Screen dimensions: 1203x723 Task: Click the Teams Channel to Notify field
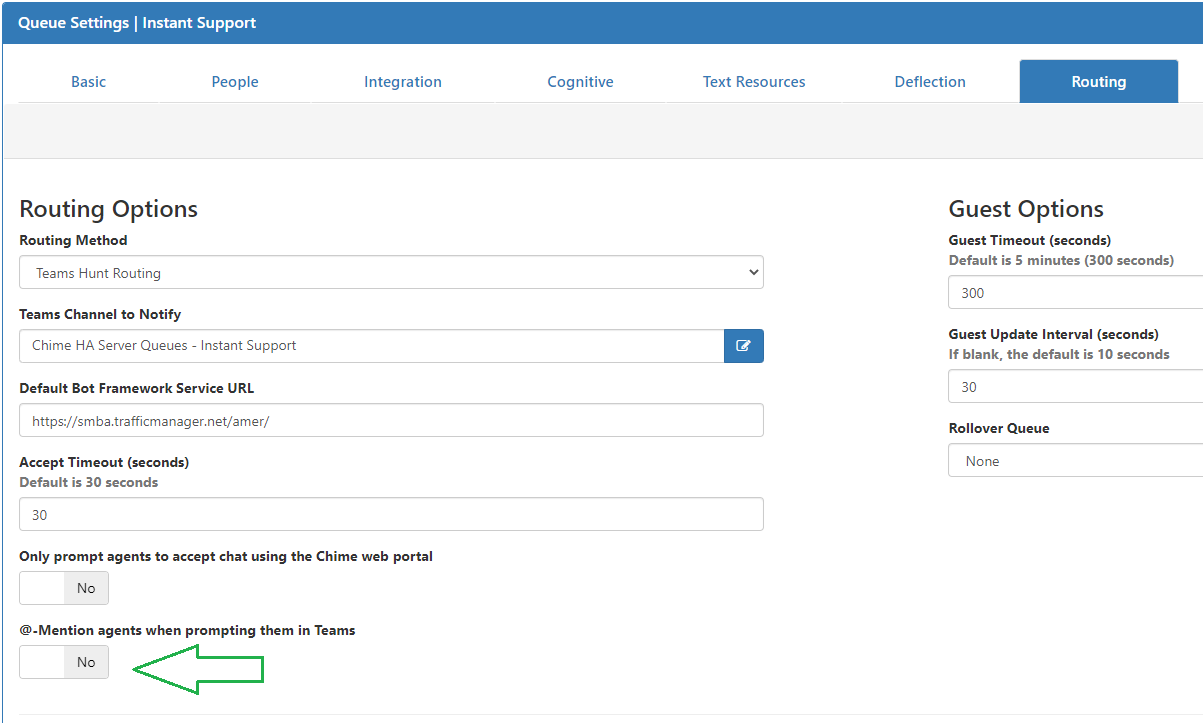pos(371,346)
